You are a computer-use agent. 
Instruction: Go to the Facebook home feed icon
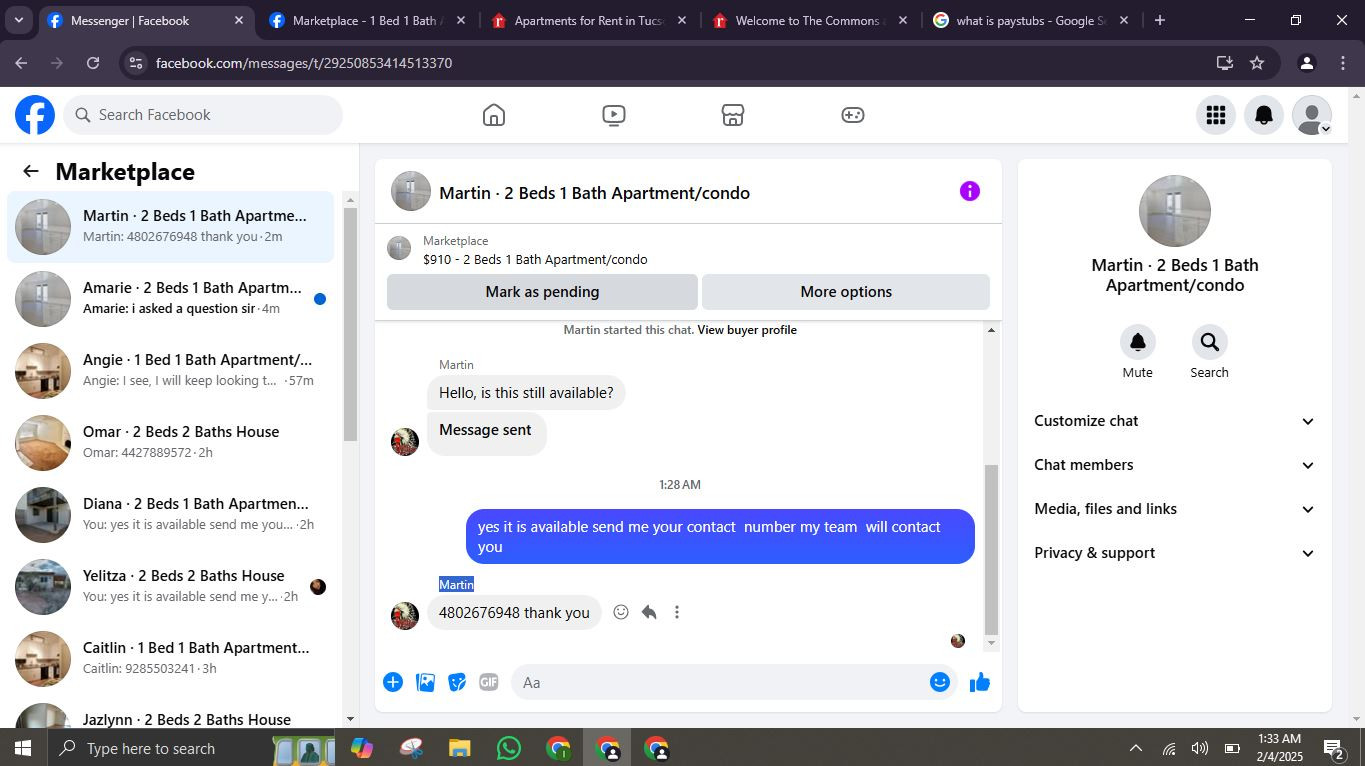click(494, 115)
